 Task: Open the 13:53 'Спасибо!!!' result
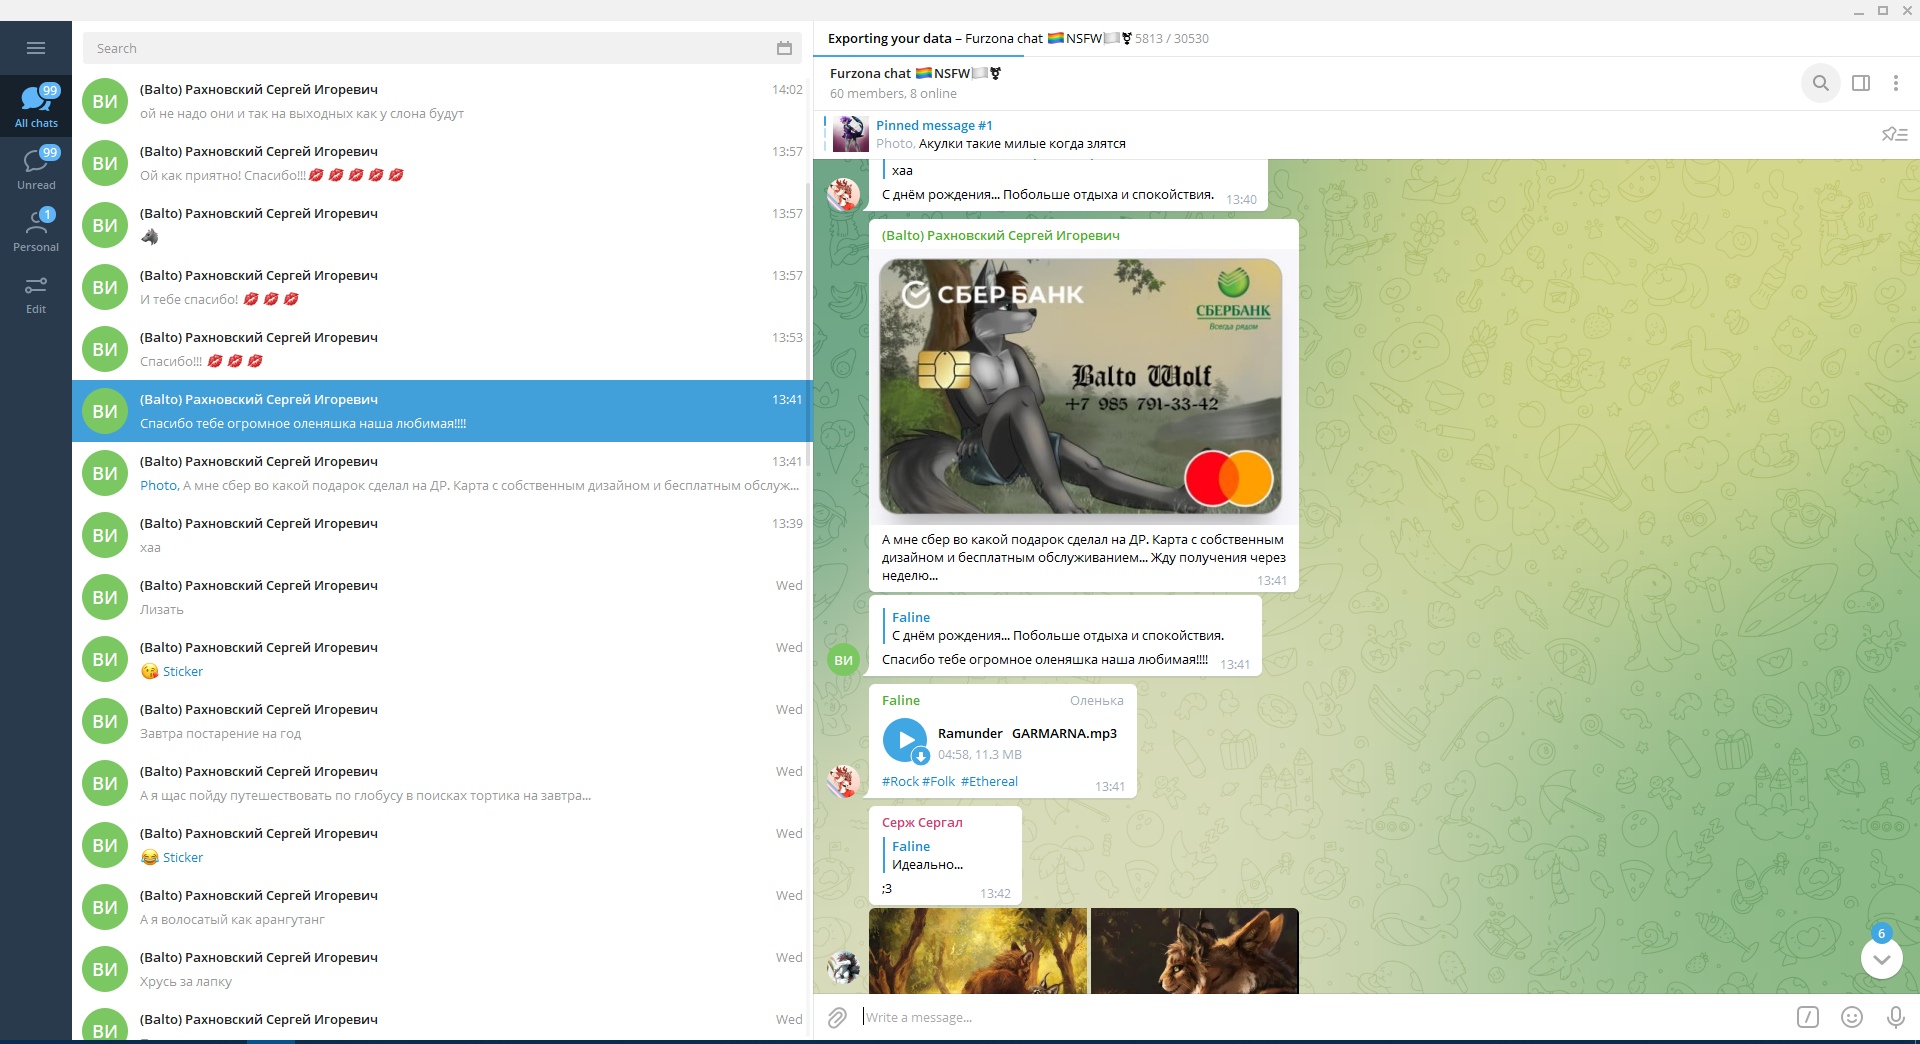(x=442, y=349)
